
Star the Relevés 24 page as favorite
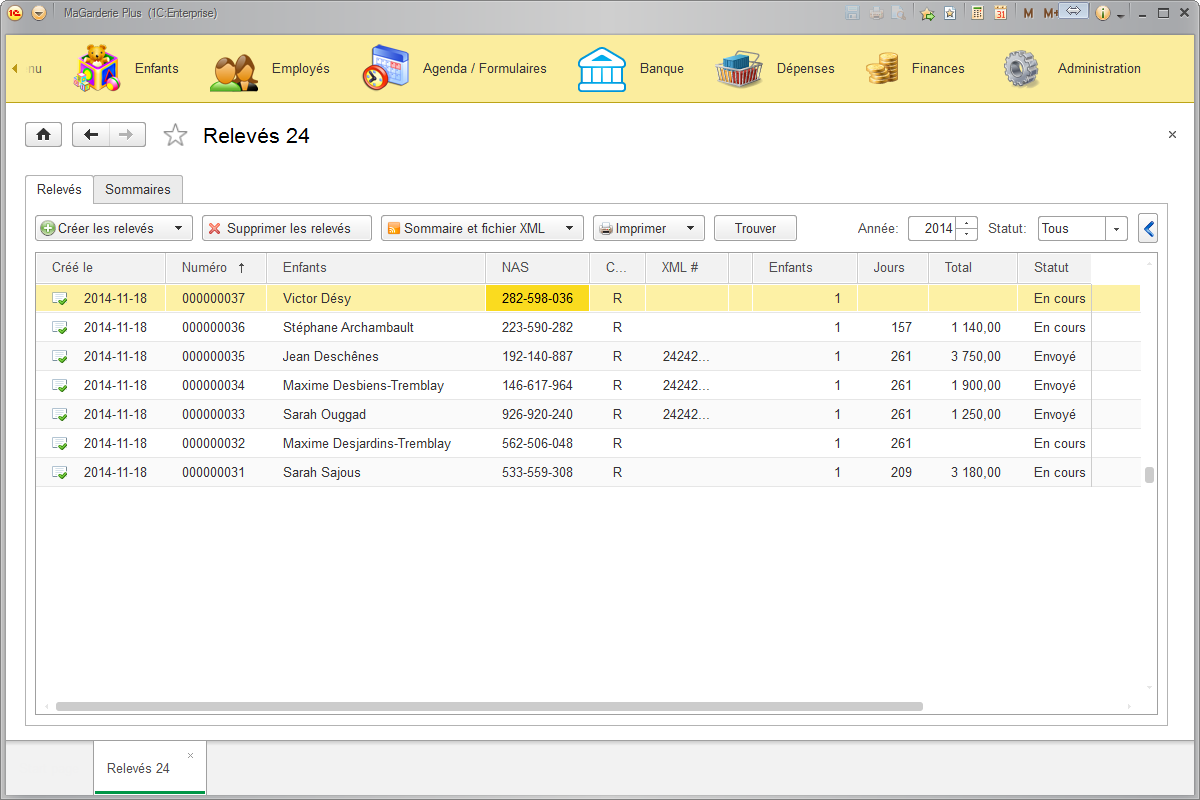coord(175,134)
